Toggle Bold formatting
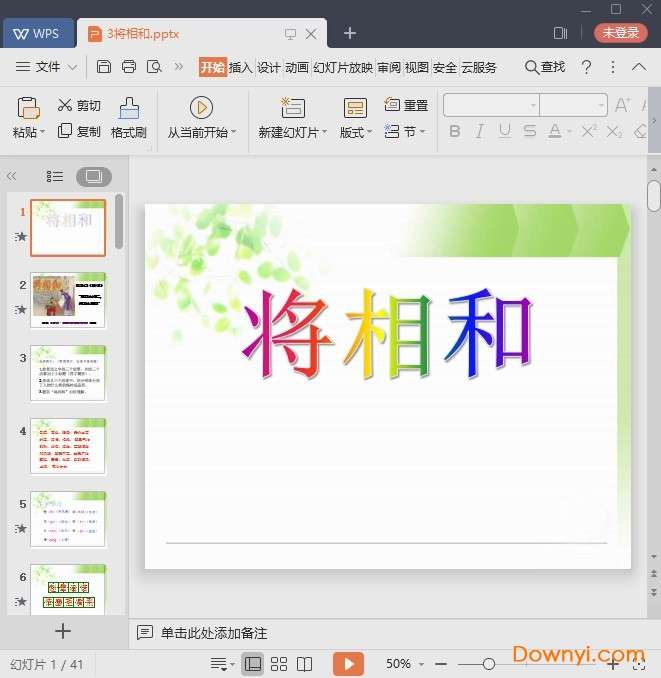 [x=454, y=131]
